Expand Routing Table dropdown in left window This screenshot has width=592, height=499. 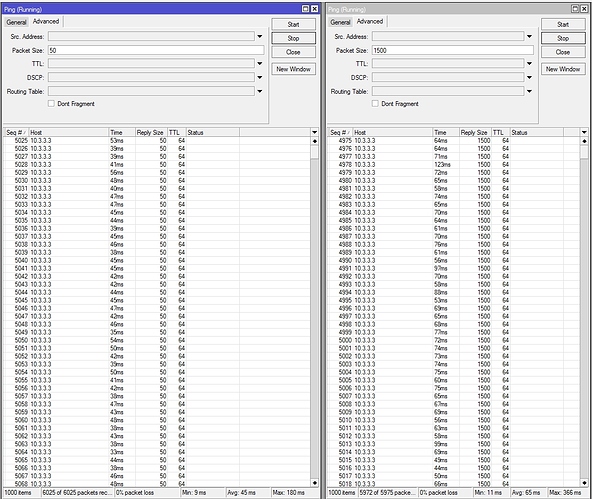click(260, 91)
